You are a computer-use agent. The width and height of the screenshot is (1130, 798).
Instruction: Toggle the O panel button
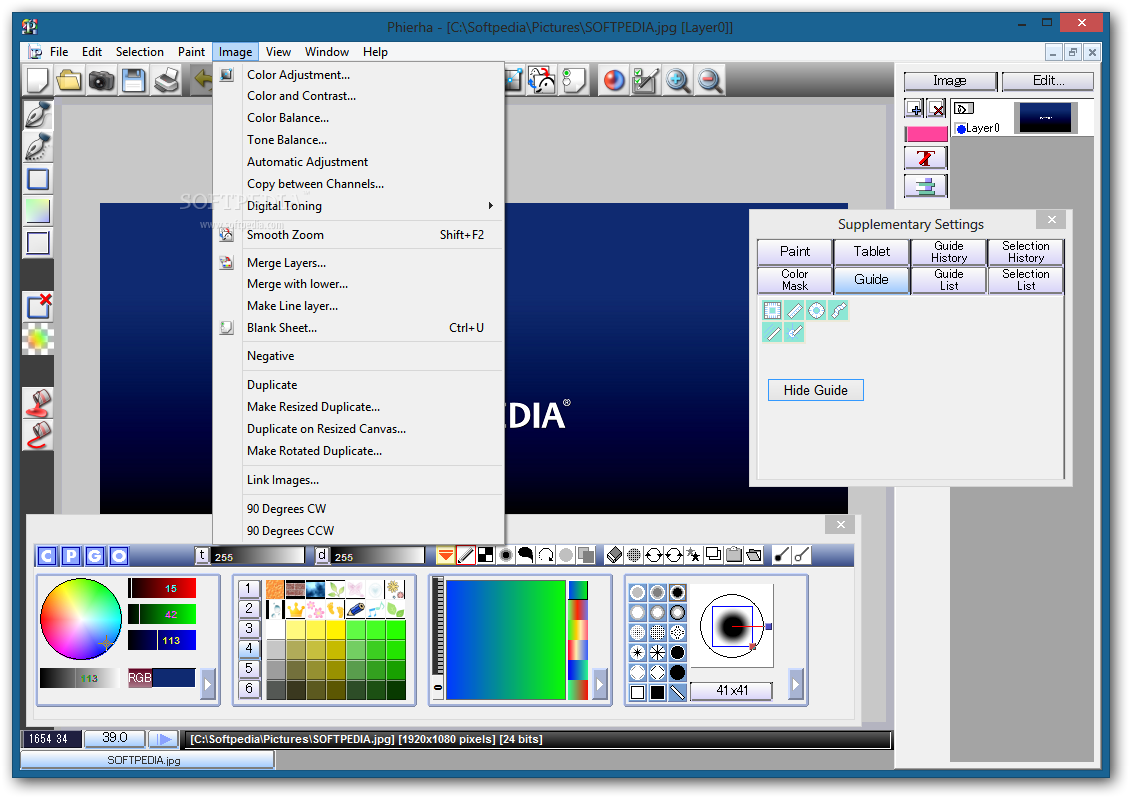click(x=119, y=555)
